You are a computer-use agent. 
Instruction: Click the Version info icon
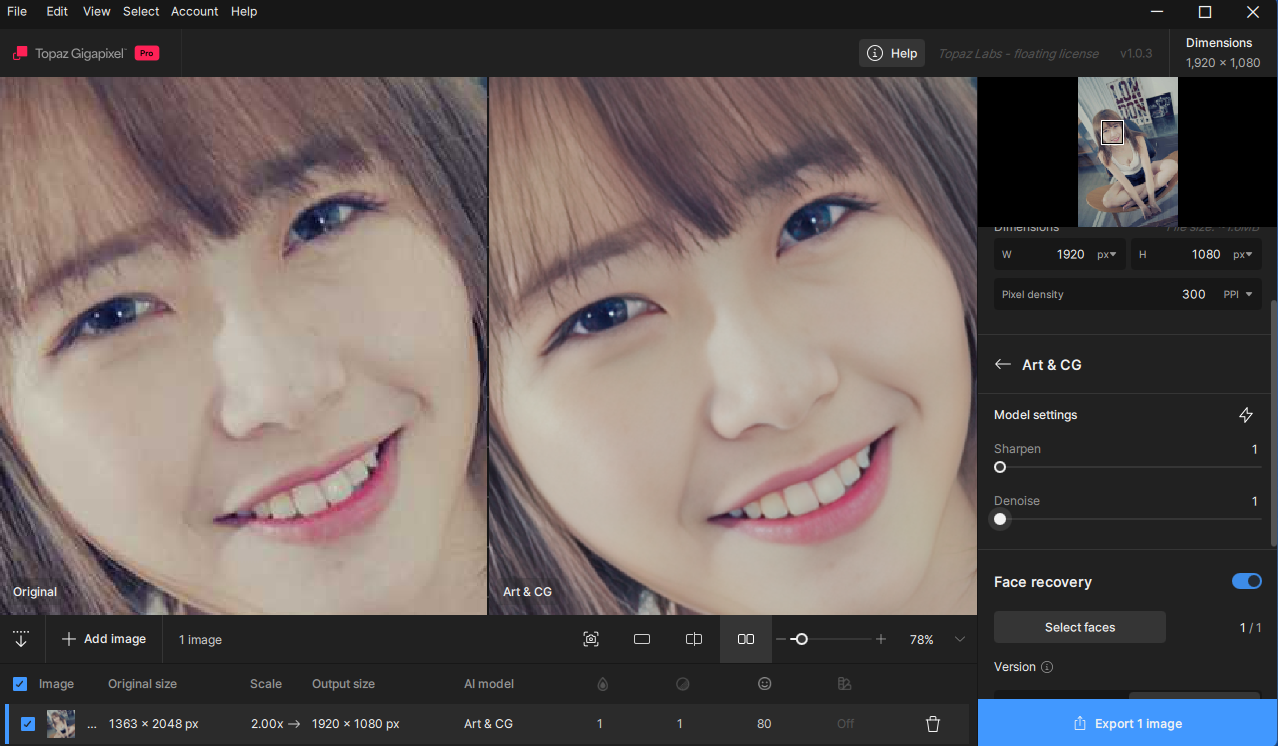(1047, 667)
